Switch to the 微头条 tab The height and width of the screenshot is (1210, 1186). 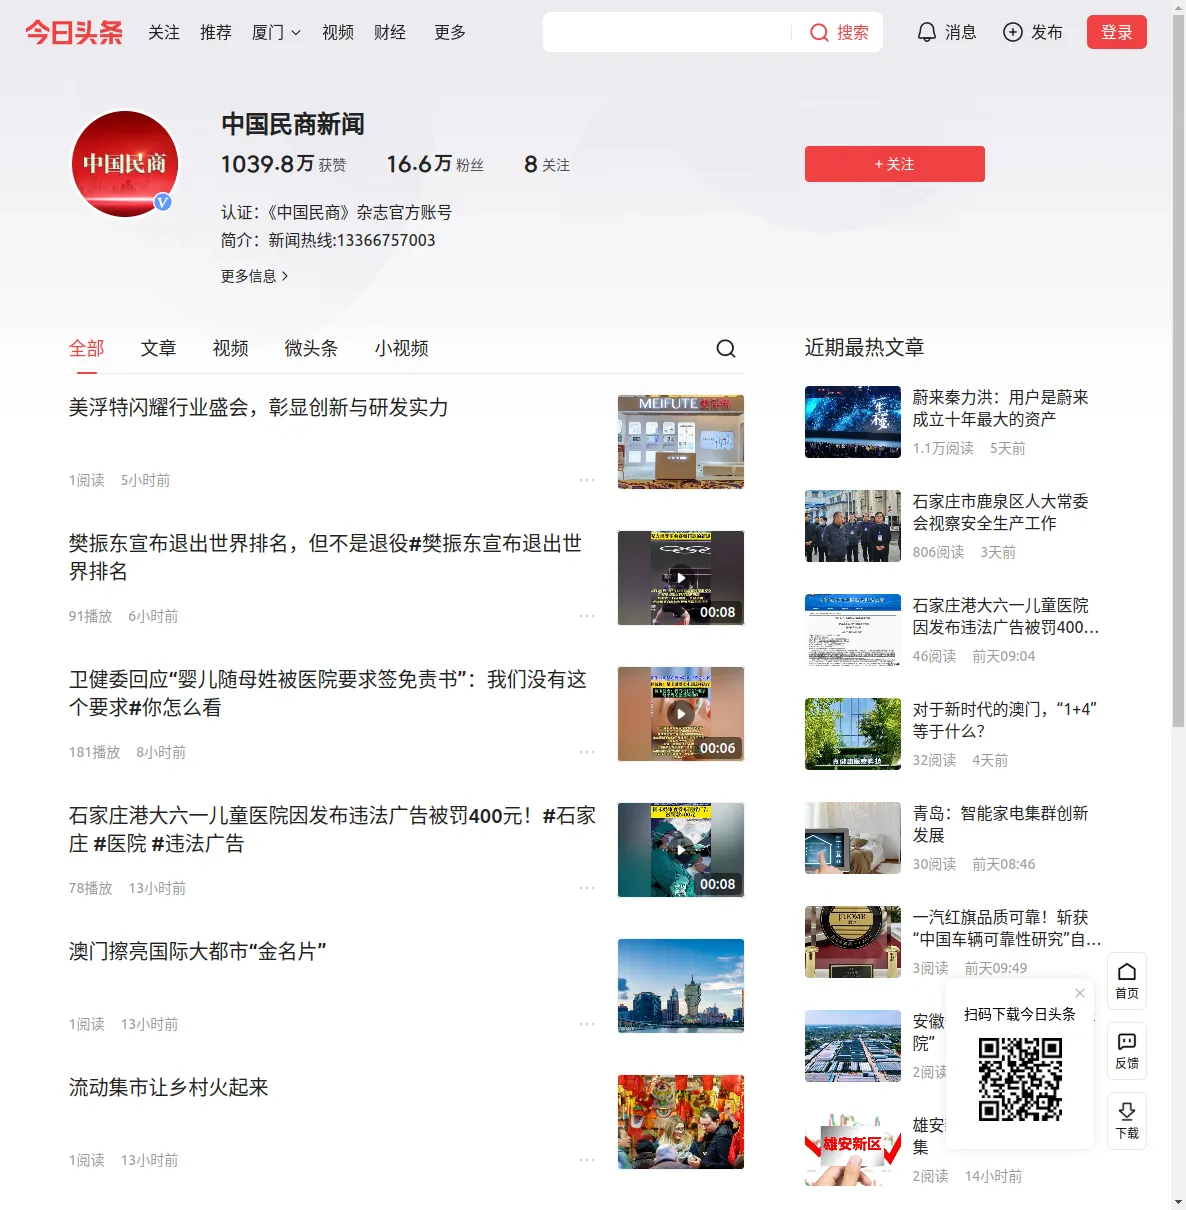(312, 348)
